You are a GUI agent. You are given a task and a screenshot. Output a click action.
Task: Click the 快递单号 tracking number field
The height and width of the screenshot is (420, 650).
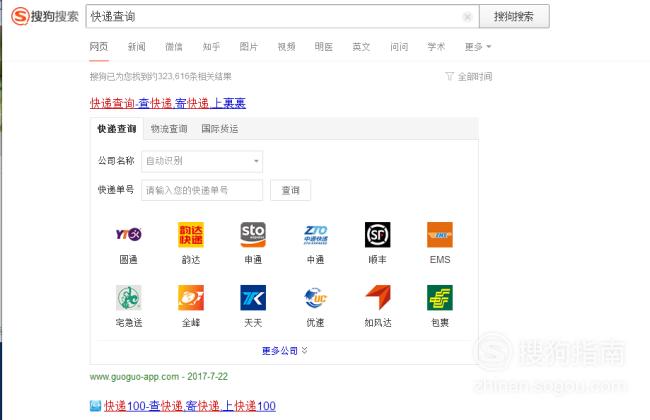pyautogui.click(x=202, y=190)
